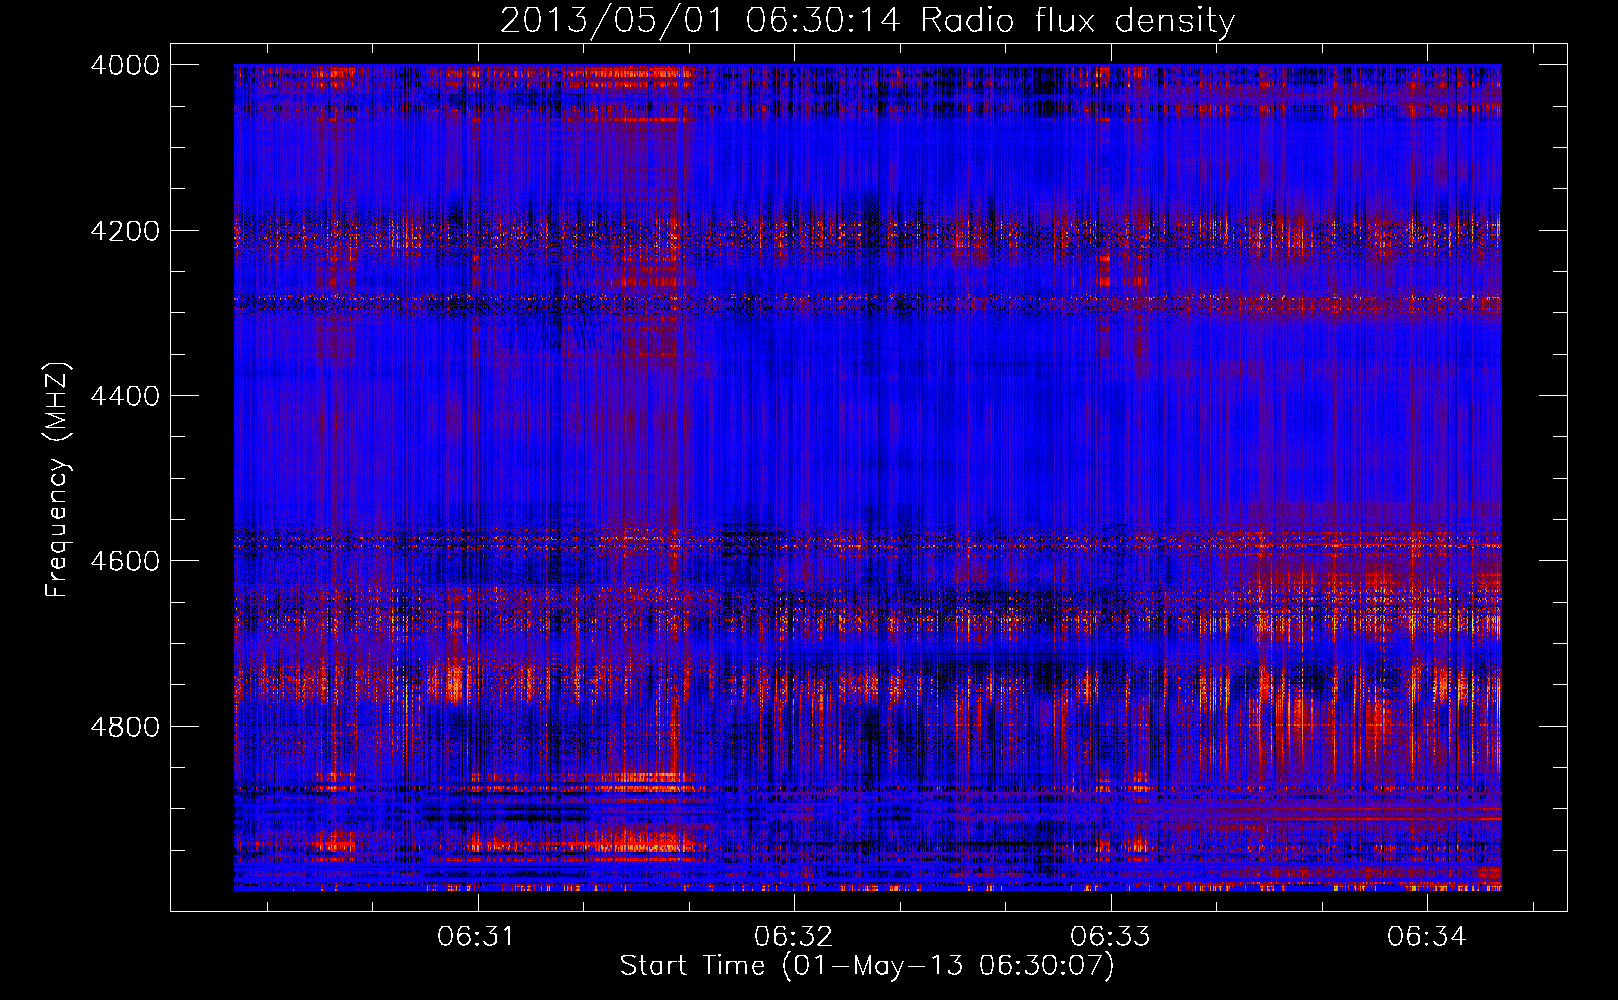Click the 06:34 time tick label
The image size is (1618, 1000).
pyautogui.click(x=1427, y=936)
